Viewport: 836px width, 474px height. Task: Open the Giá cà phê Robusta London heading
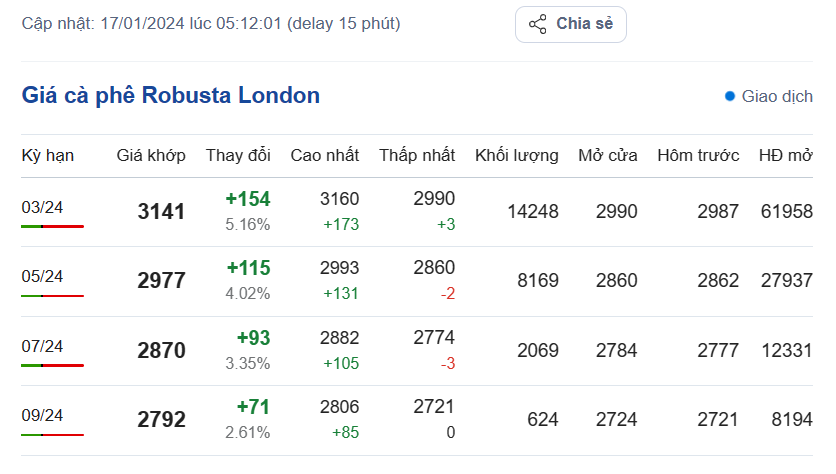pos(171,96)
